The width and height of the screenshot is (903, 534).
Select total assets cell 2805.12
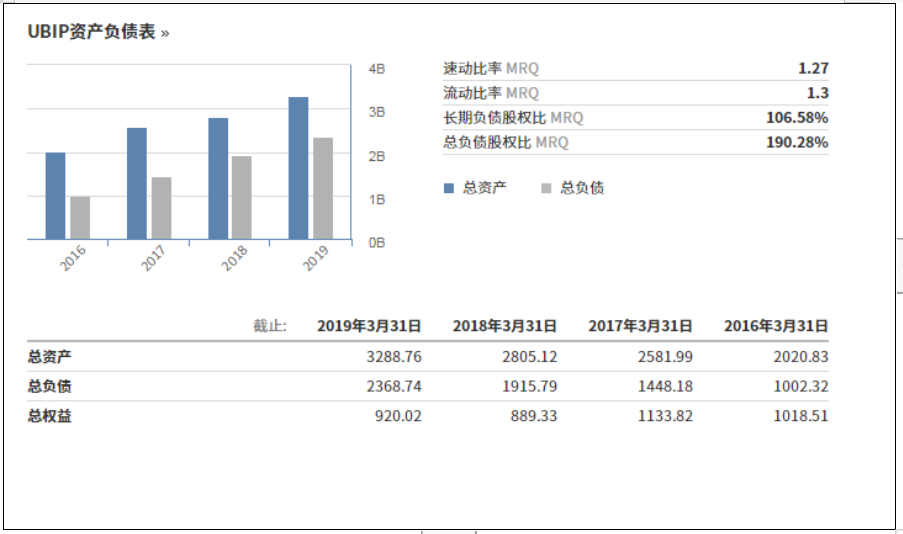click(530, 357)
